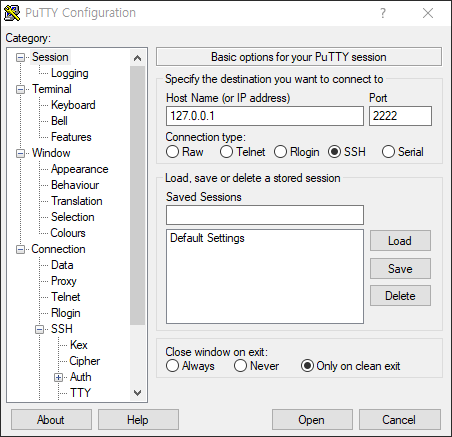452x437 pixels.
Task: Open the Bell settings category
Action: [x=59, y=121]
